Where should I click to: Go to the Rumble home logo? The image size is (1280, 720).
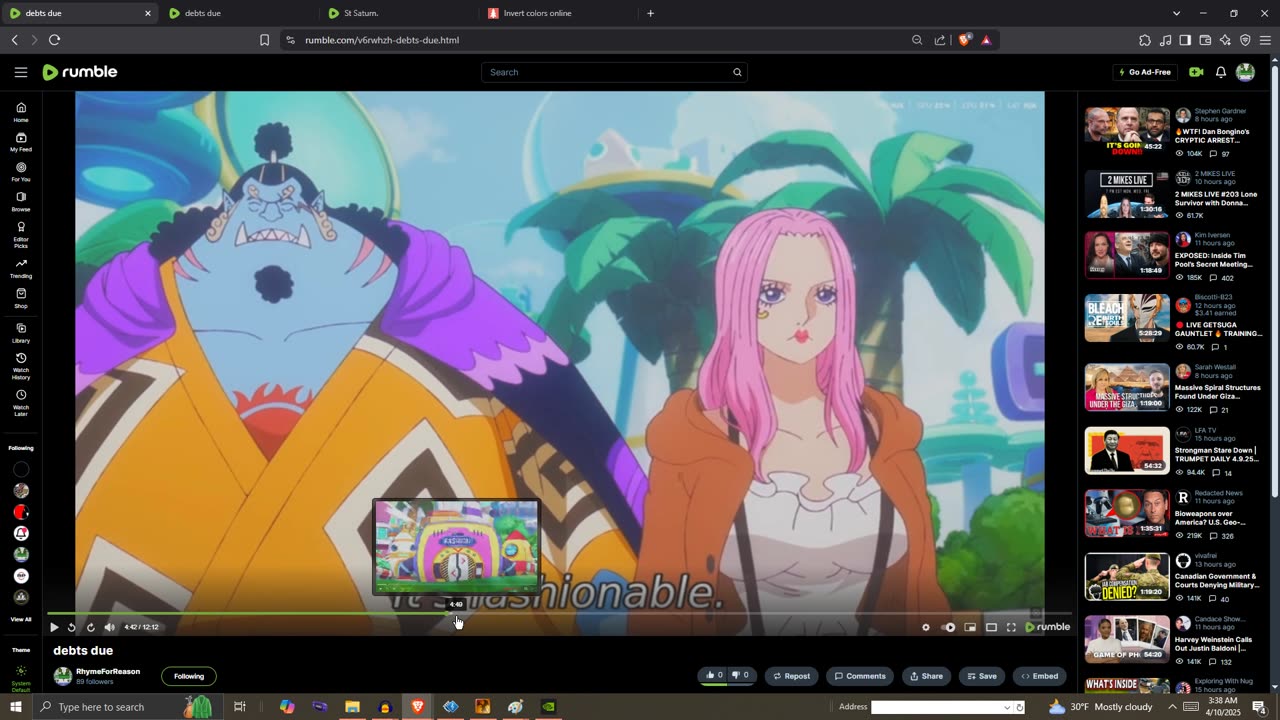pos(80,72)
